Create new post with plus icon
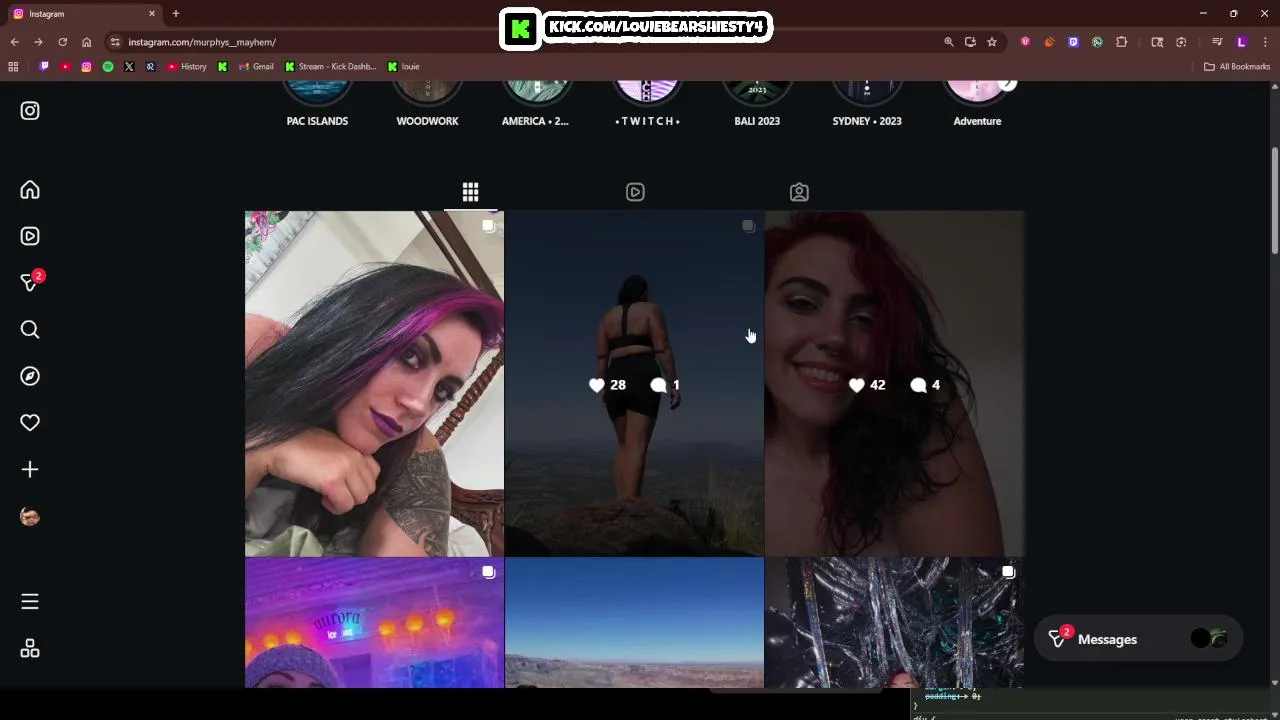Image resolution: width=1280 pixels, height=720 pixels. click(30, 469)
